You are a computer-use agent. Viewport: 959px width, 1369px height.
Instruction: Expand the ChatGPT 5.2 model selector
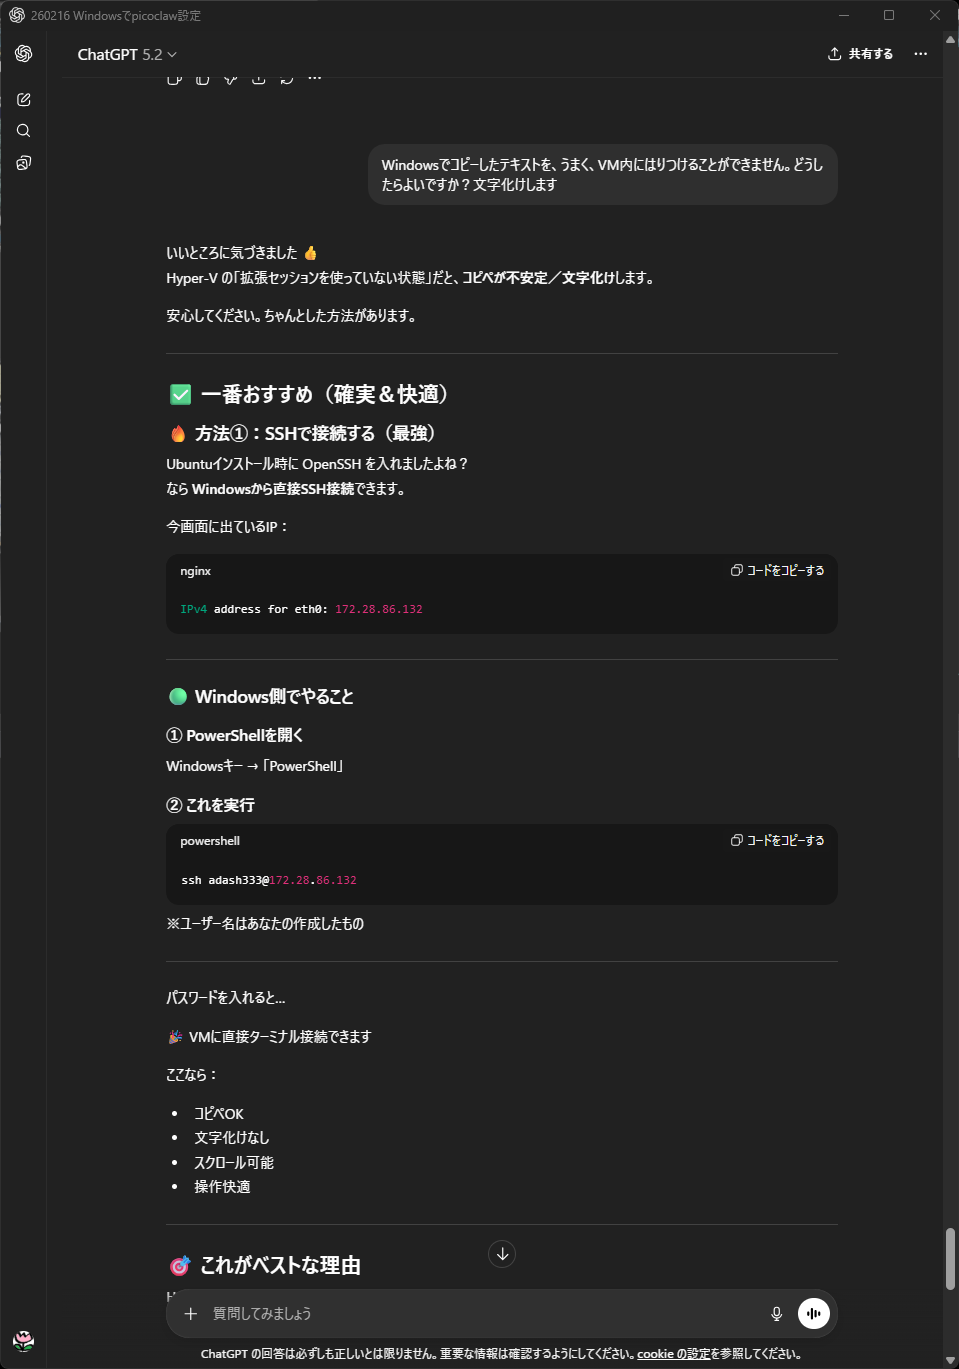click(127, 55)
